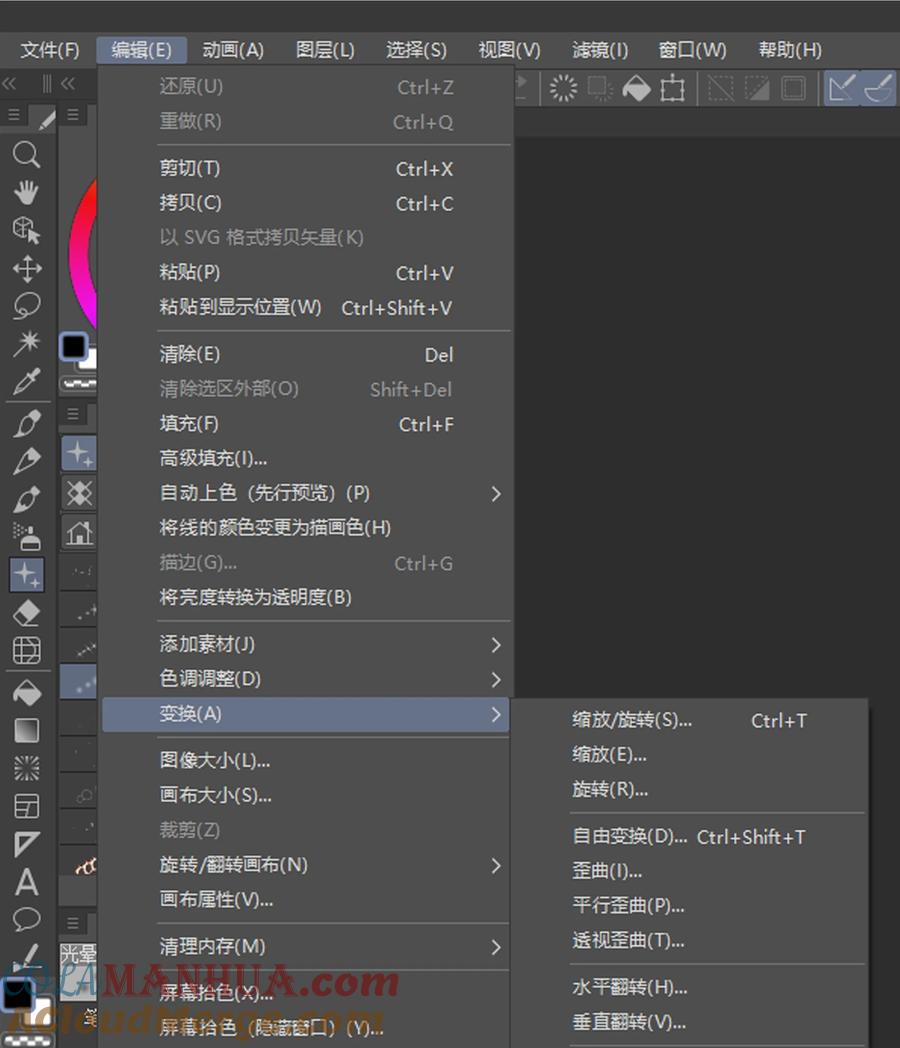This screenshot has height=1048, width=900.
Task: Select the Zoom magnifier tool
Action: pos(27,154)
